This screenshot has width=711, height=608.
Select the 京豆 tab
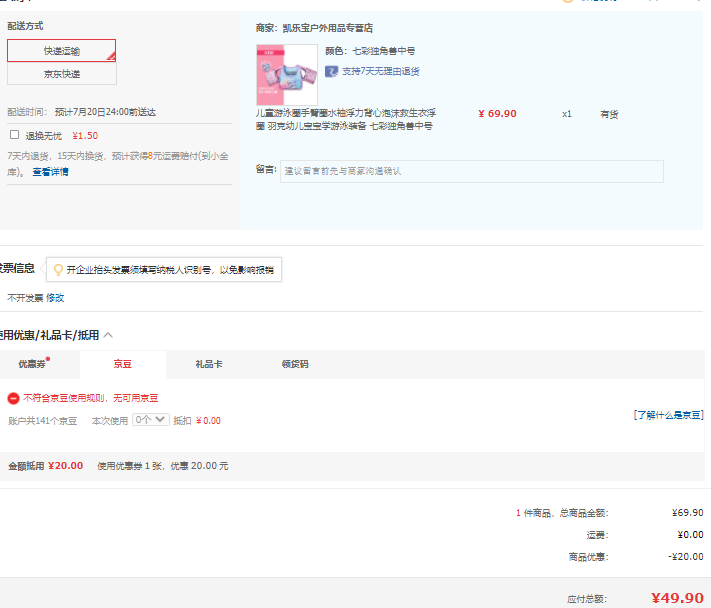pos(122,364)
